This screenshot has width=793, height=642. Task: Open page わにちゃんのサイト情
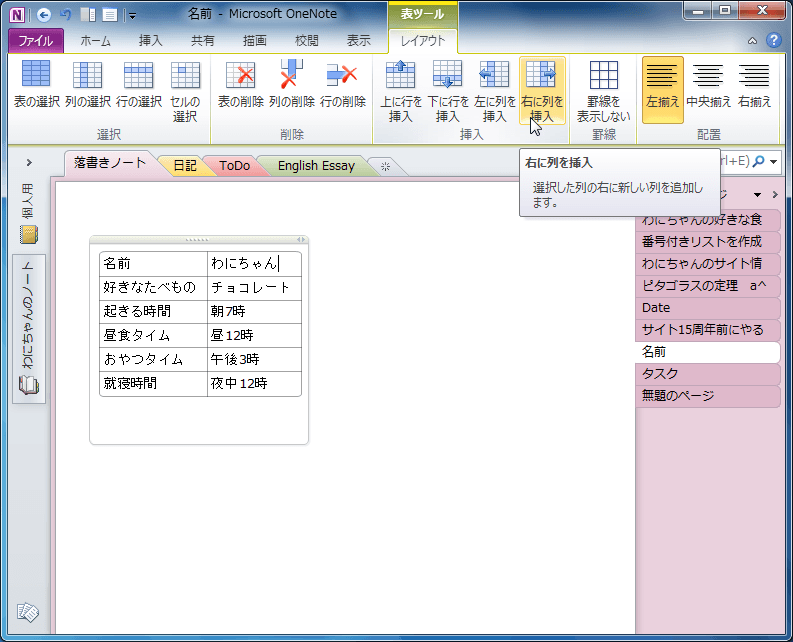click(708, 264)
